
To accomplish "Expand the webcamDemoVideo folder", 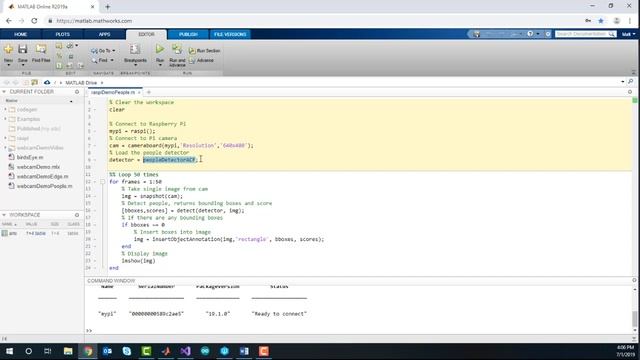I will point(5,148).
